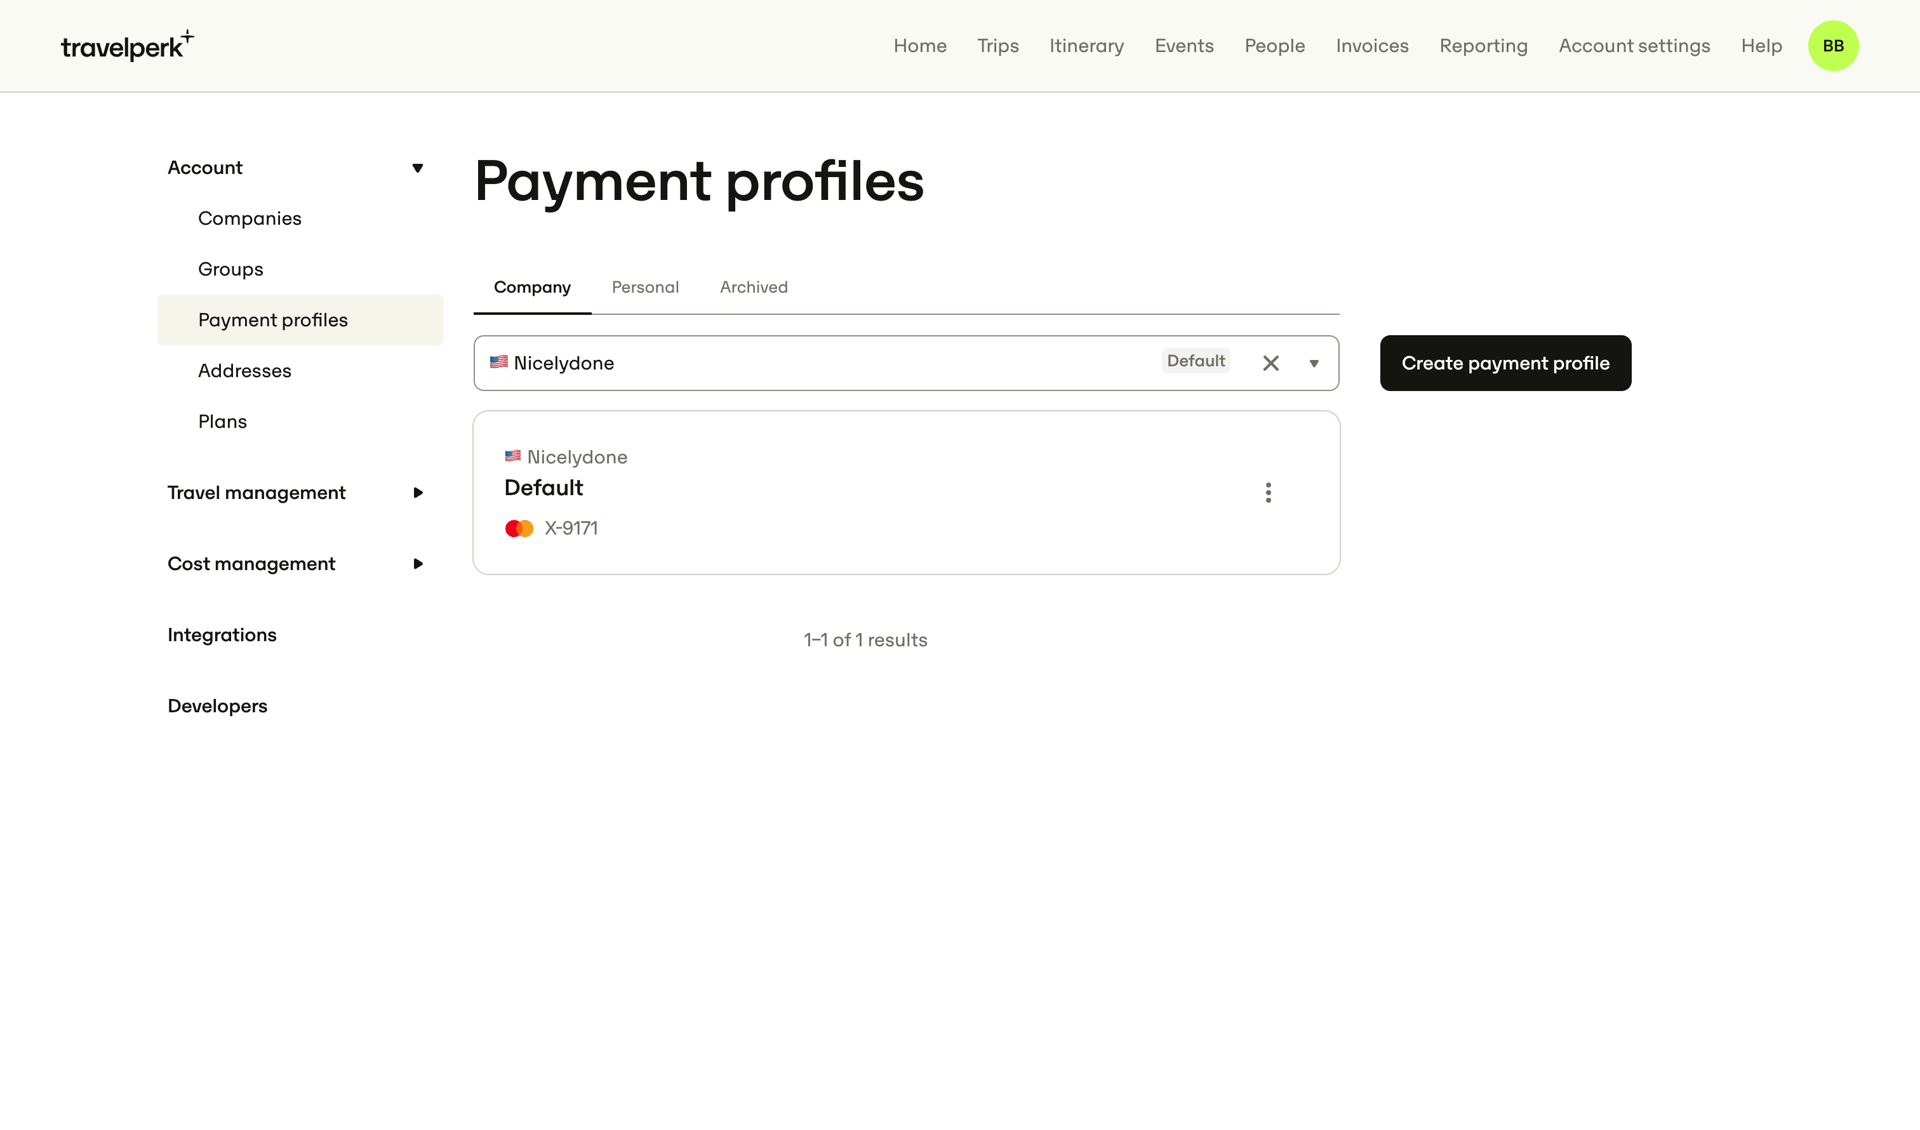Viewport: 1920px width, 1130px height.
Task: Click the Default badge next to Nicelydone
Action: pyautogui.click(x=1196, y=361)
